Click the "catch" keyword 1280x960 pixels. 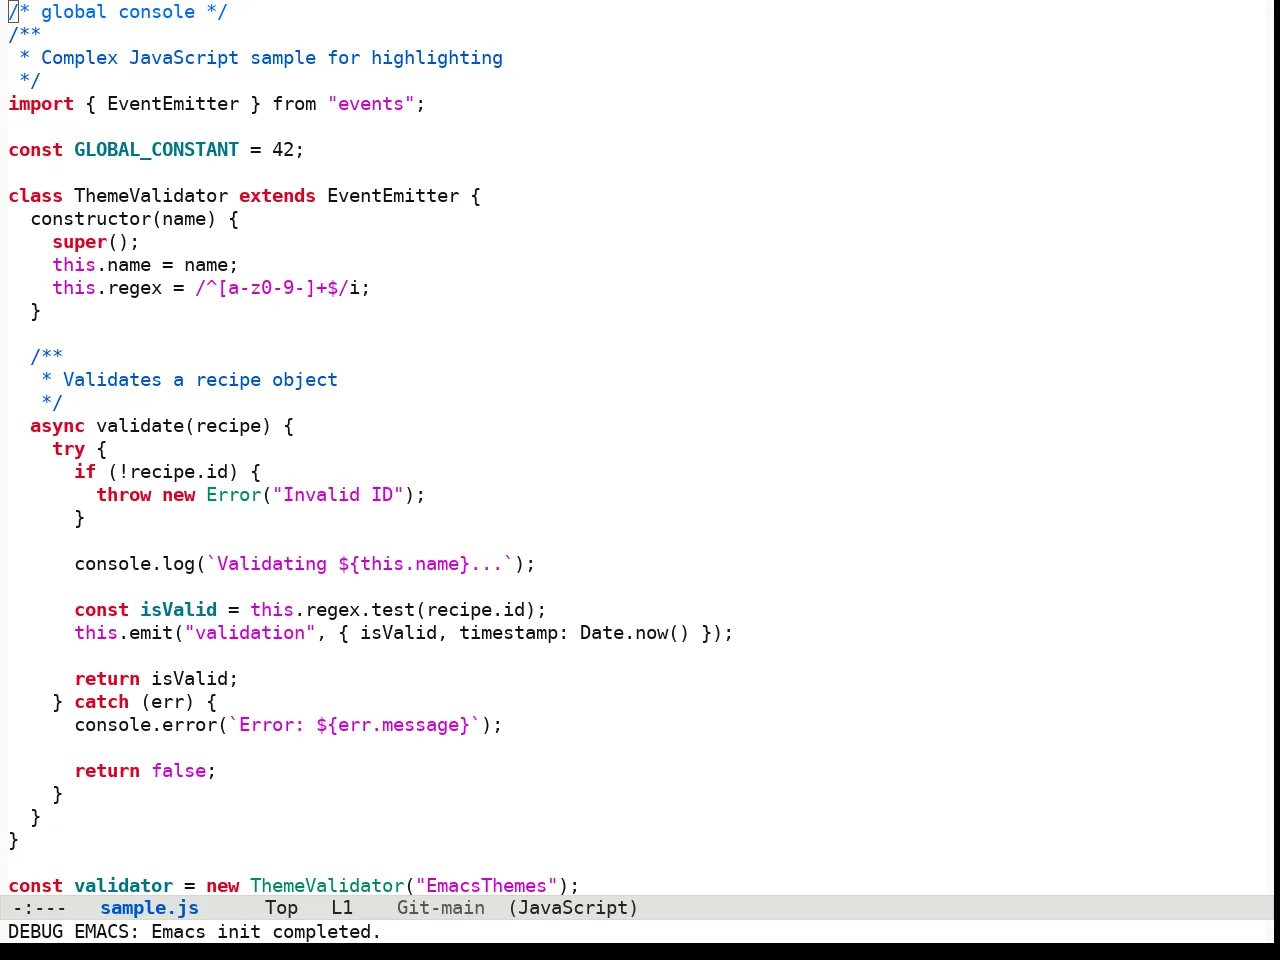click(101, 702)
